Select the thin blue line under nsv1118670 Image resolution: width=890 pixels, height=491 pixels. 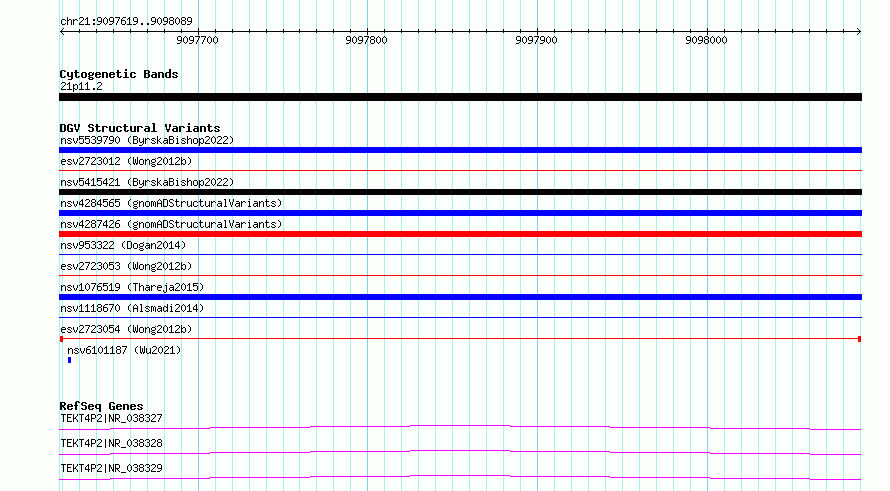pyautogui.click(x=460, y=317)
